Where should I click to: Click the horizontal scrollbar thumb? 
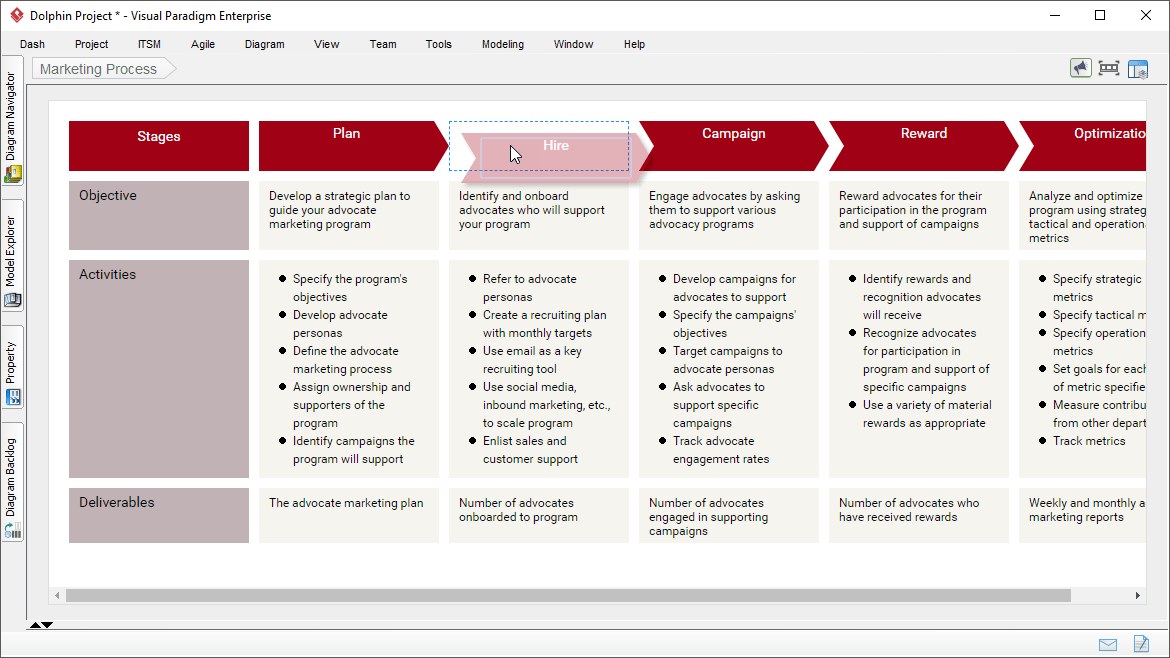coord(568,595)
